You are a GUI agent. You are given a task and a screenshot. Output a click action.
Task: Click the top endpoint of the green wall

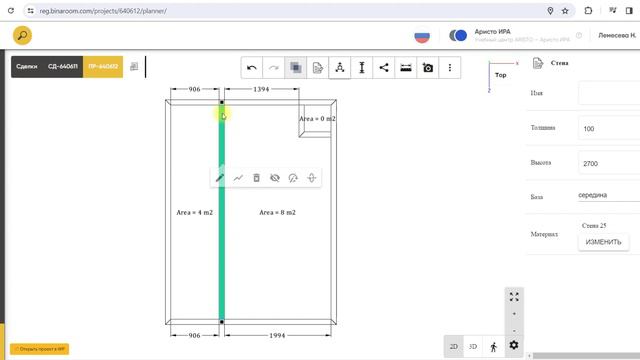222,102
